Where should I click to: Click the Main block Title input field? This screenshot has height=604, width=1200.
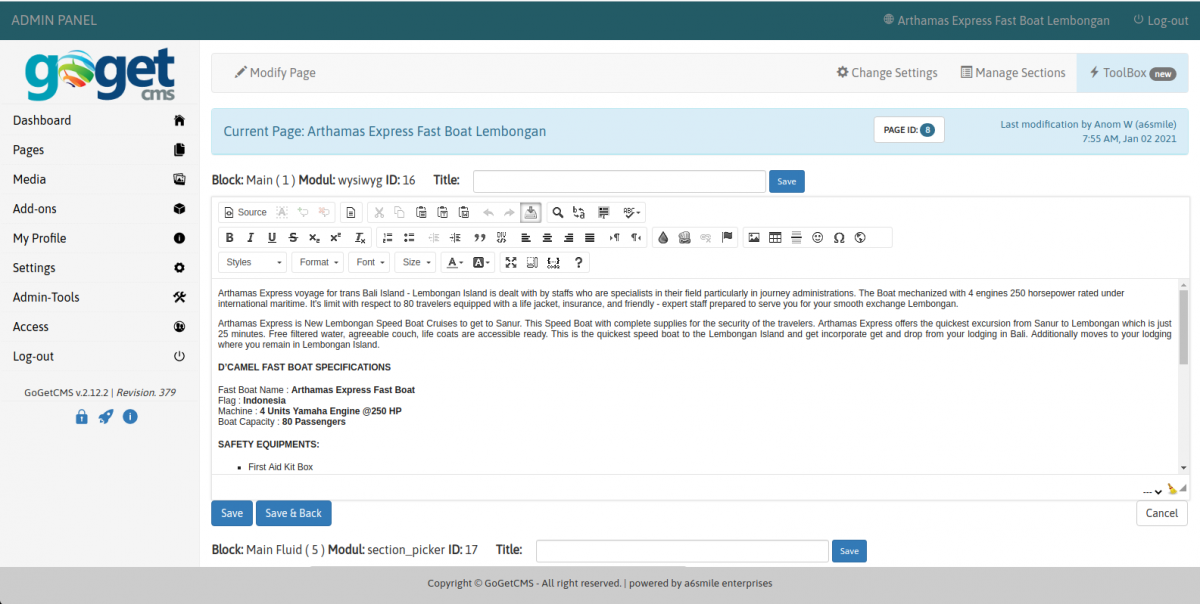(618, 181)
